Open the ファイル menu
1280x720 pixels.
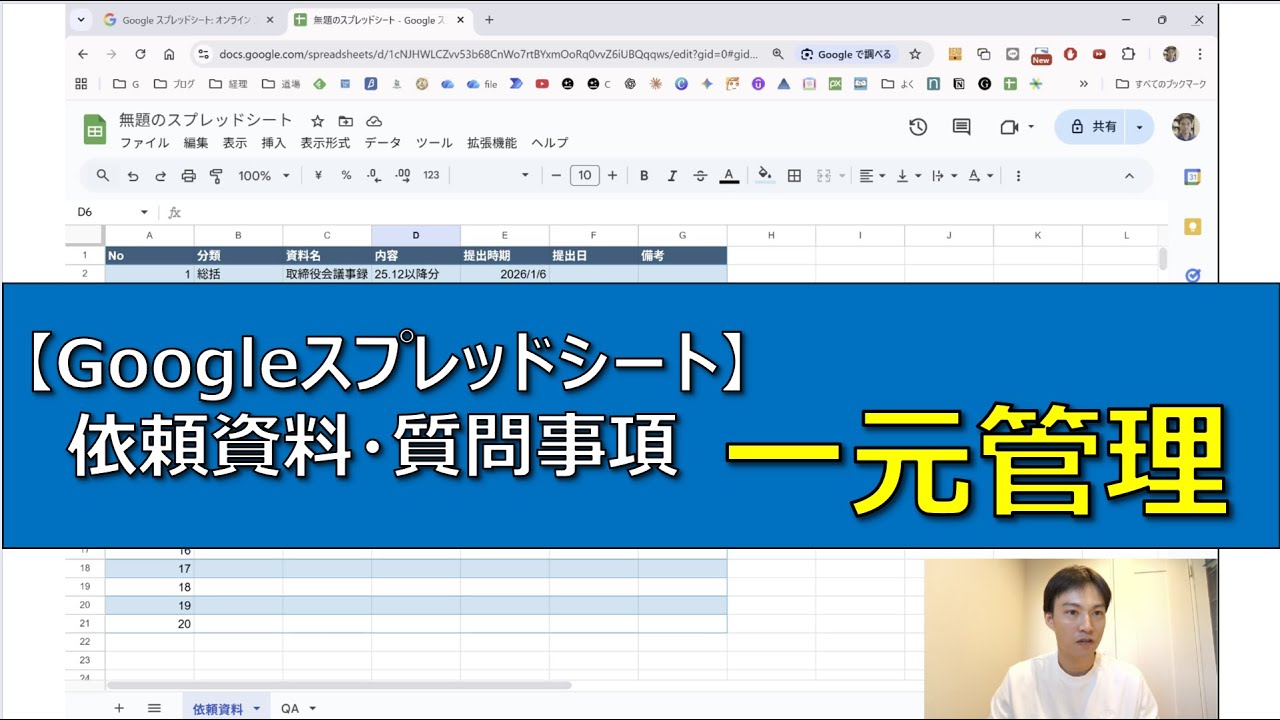point(144,143)
